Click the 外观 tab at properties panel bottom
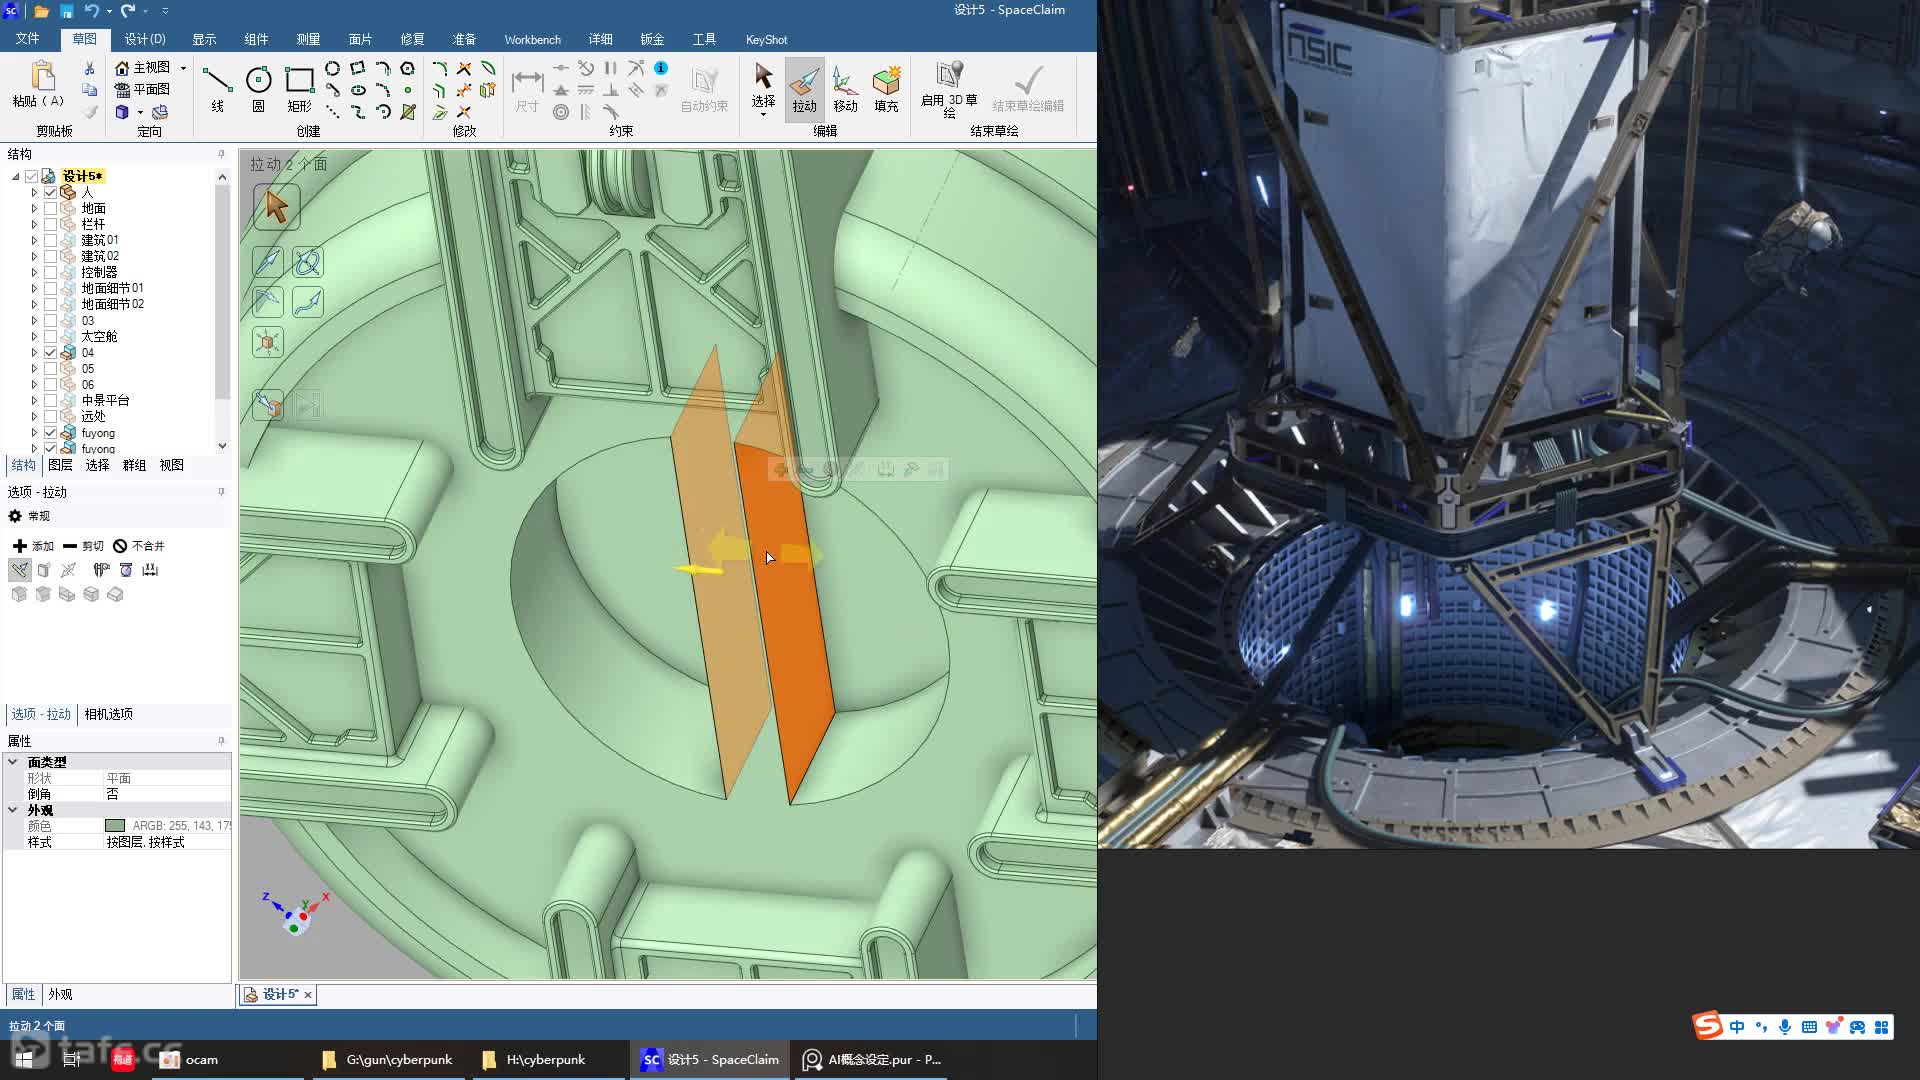1920x1080 pixels. tap(60, 995)
